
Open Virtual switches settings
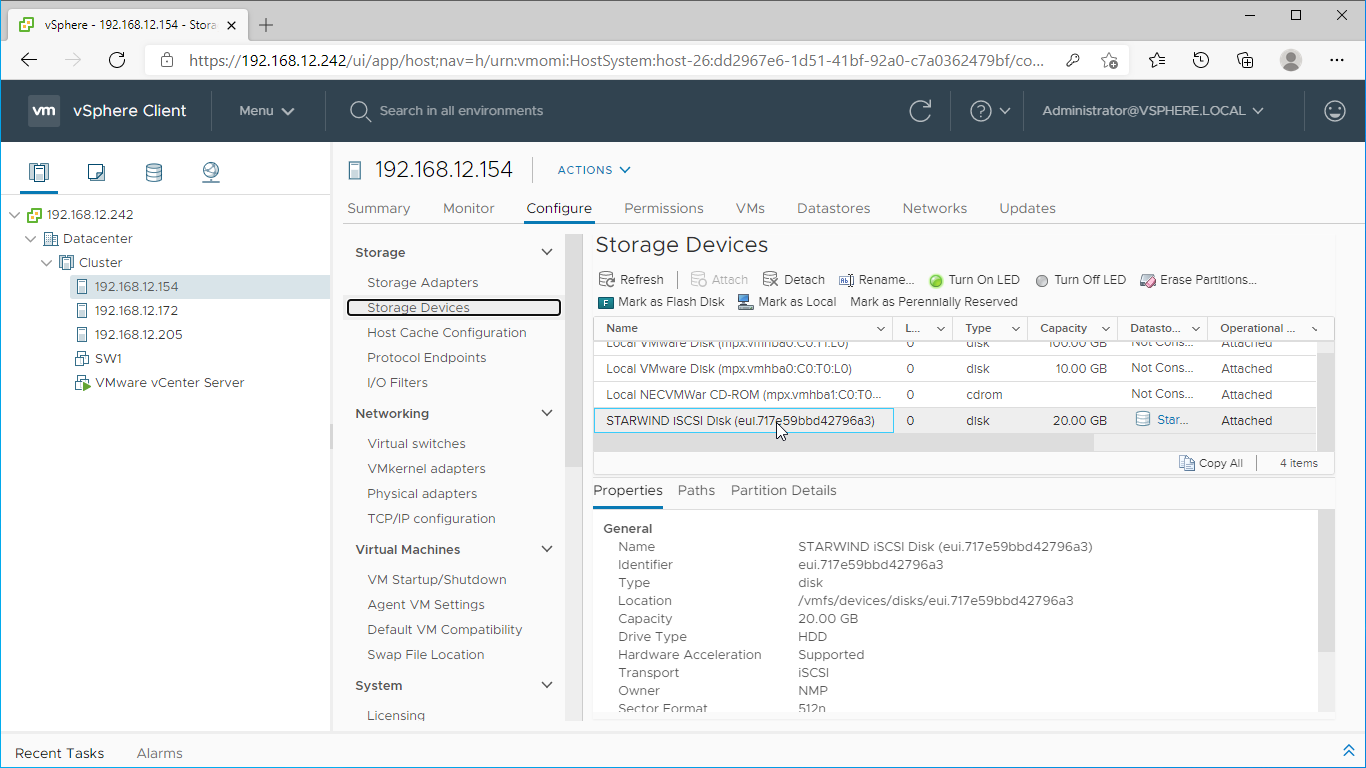[416, 444]
